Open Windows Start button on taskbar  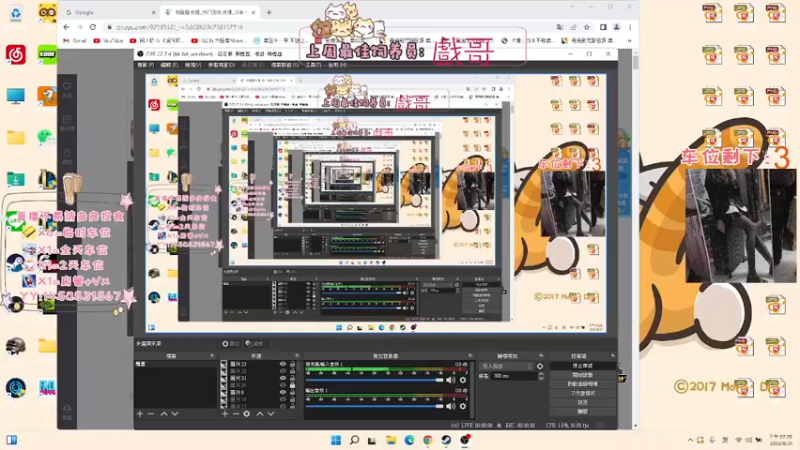click(x=336, y=440)
